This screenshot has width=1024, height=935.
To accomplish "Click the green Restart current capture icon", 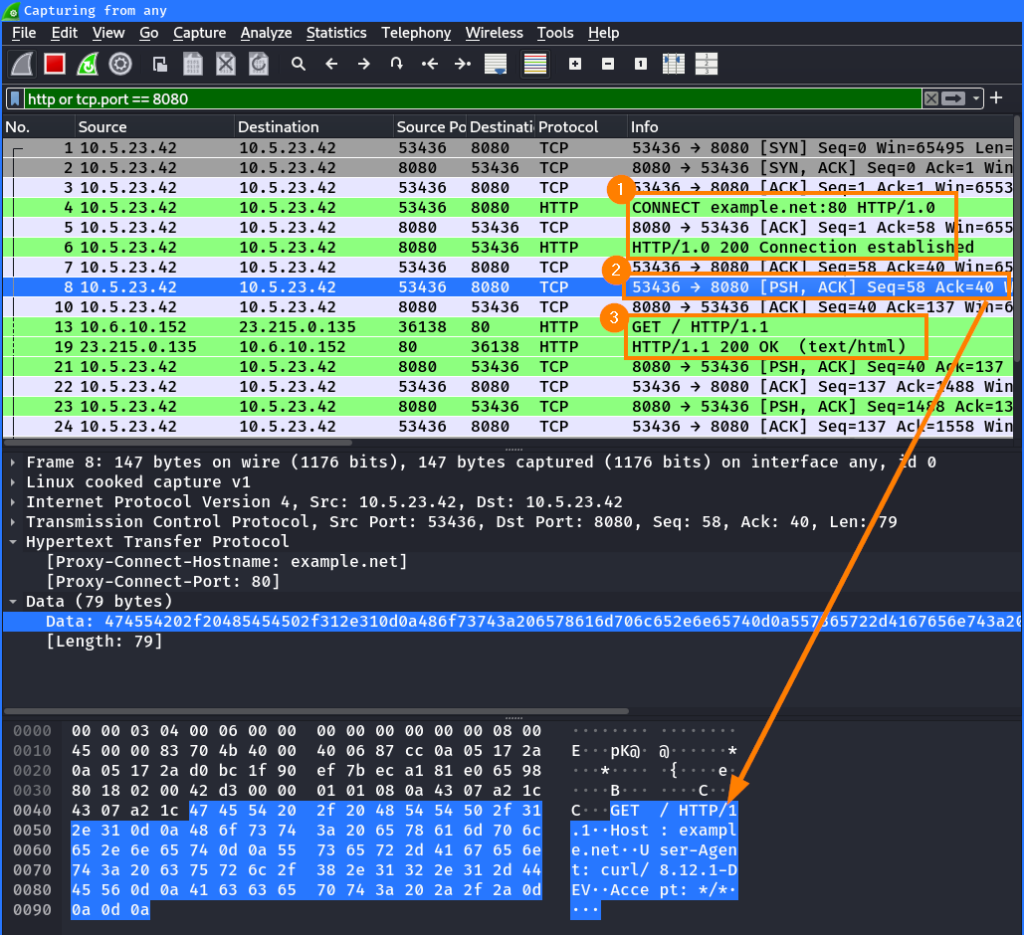I will pyautogui.click(x=88, y=64).
